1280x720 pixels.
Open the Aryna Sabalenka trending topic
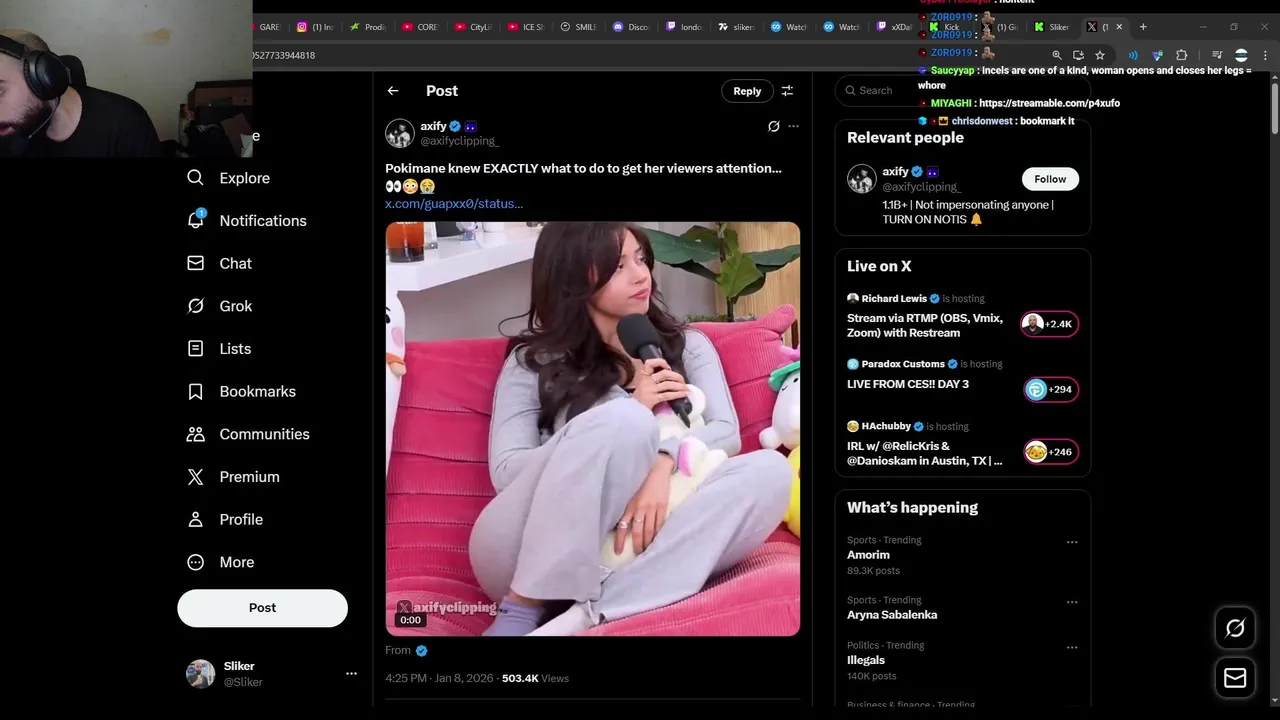coord(892,615)
